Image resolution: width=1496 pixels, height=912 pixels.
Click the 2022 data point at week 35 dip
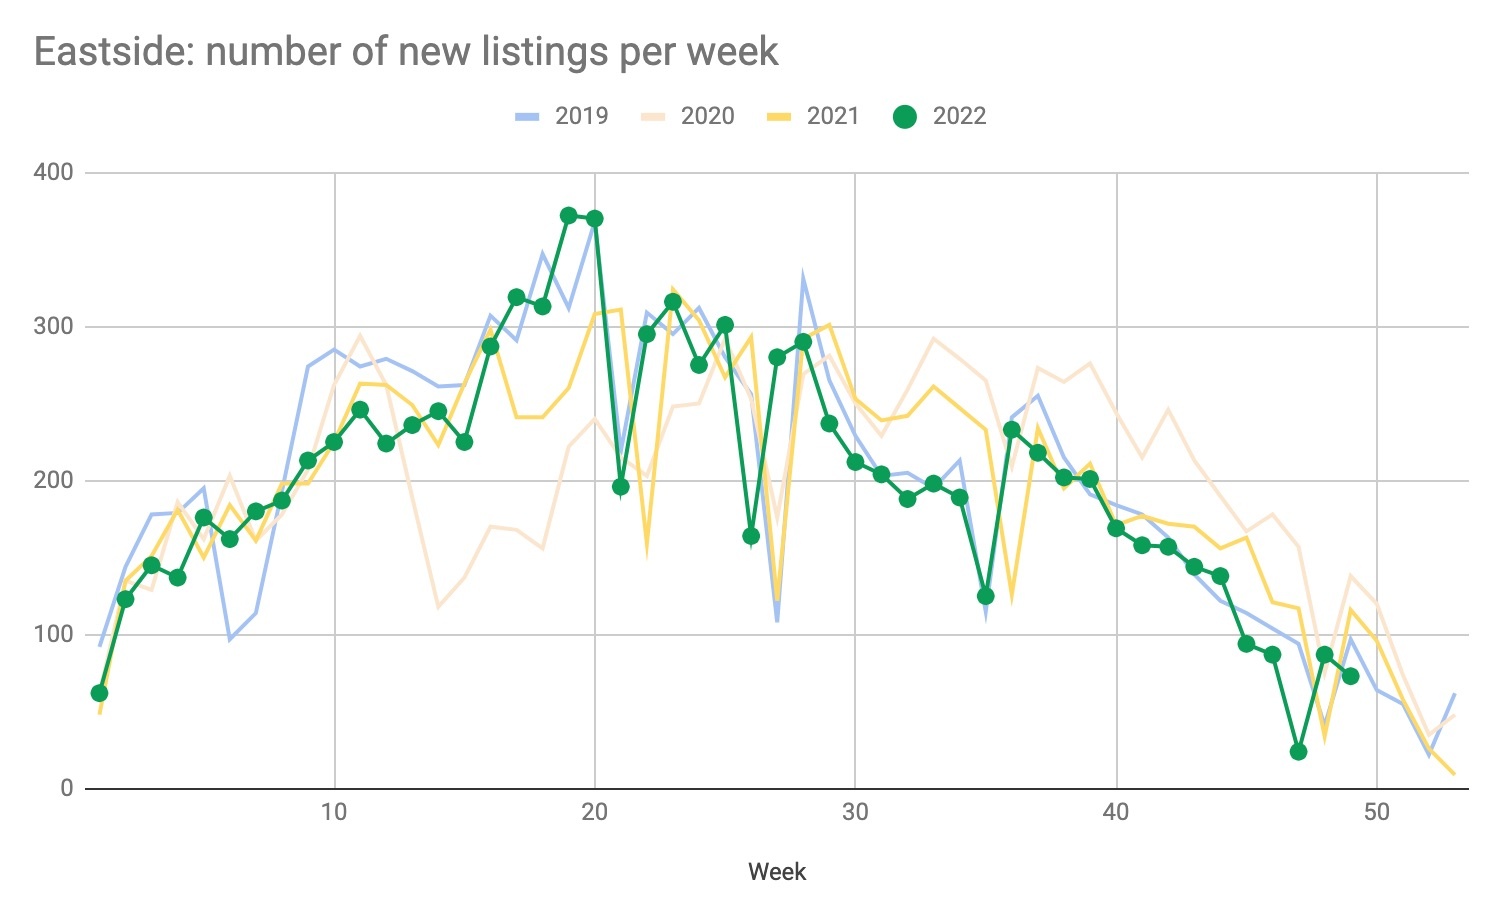[985, 596]
